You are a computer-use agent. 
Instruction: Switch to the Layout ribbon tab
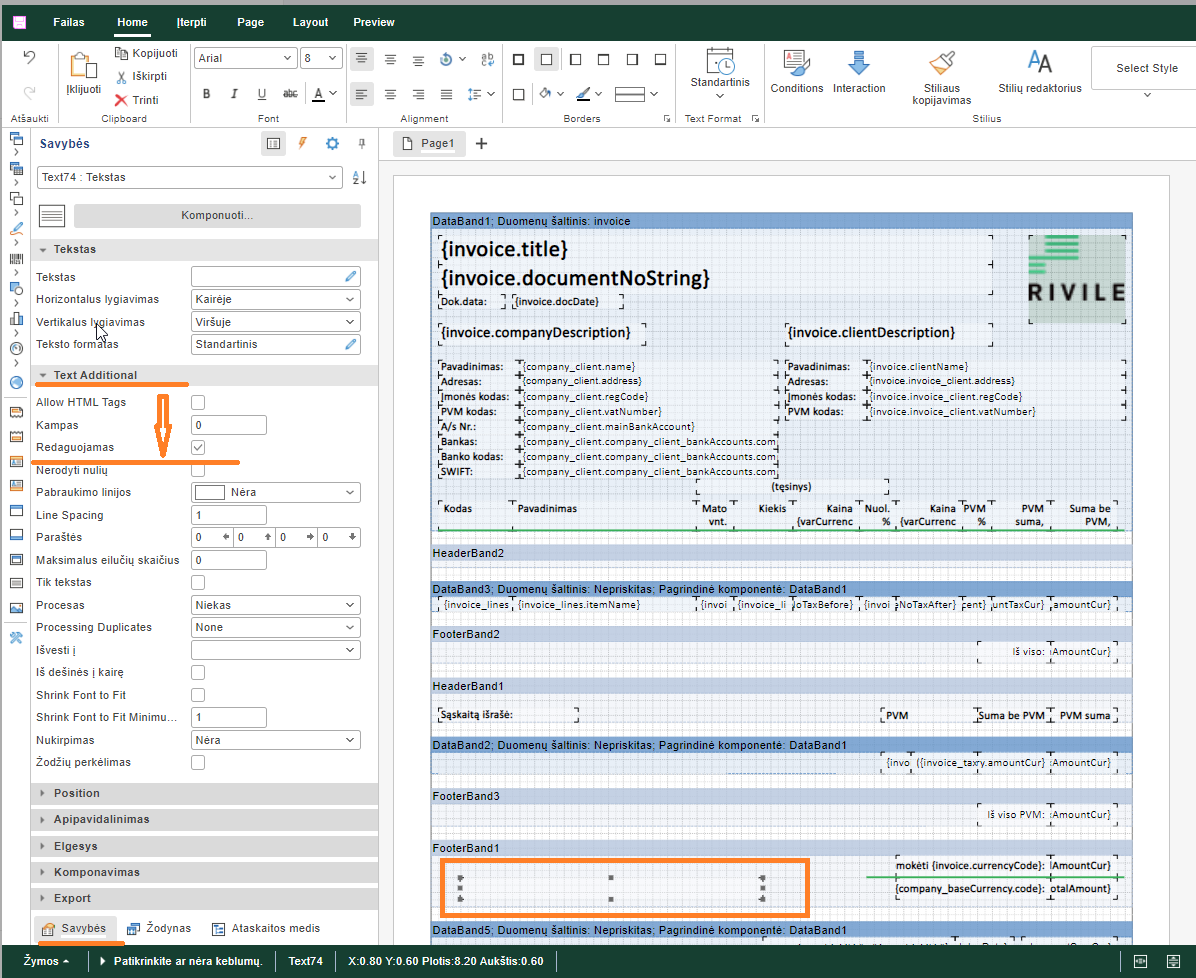pos(310,22)
